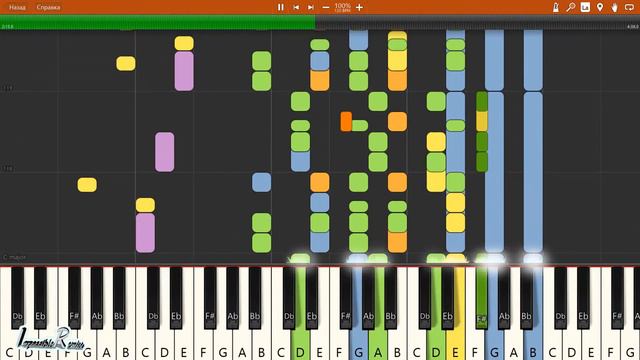
Task: Skip back to the previous section
Action: coord(296,7)
